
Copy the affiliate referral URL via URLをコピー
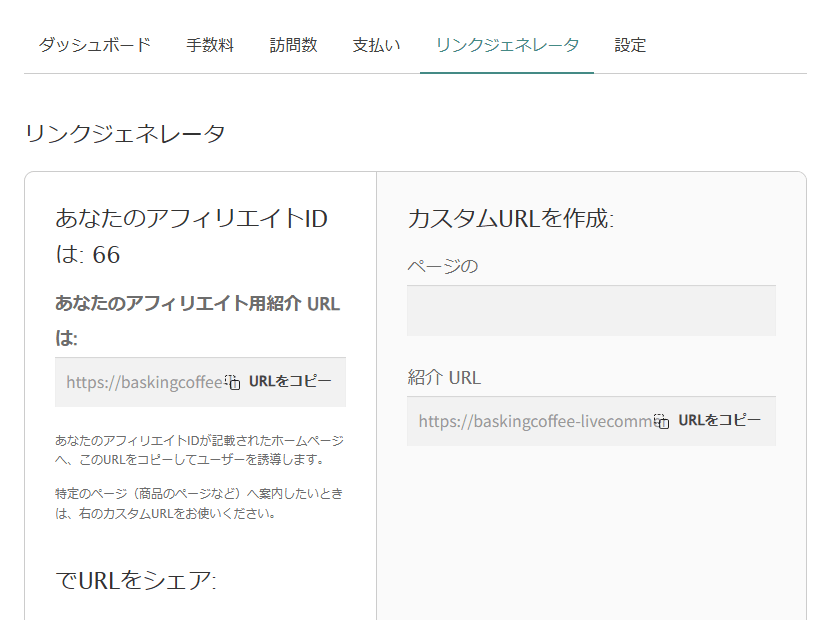[290, 382]
